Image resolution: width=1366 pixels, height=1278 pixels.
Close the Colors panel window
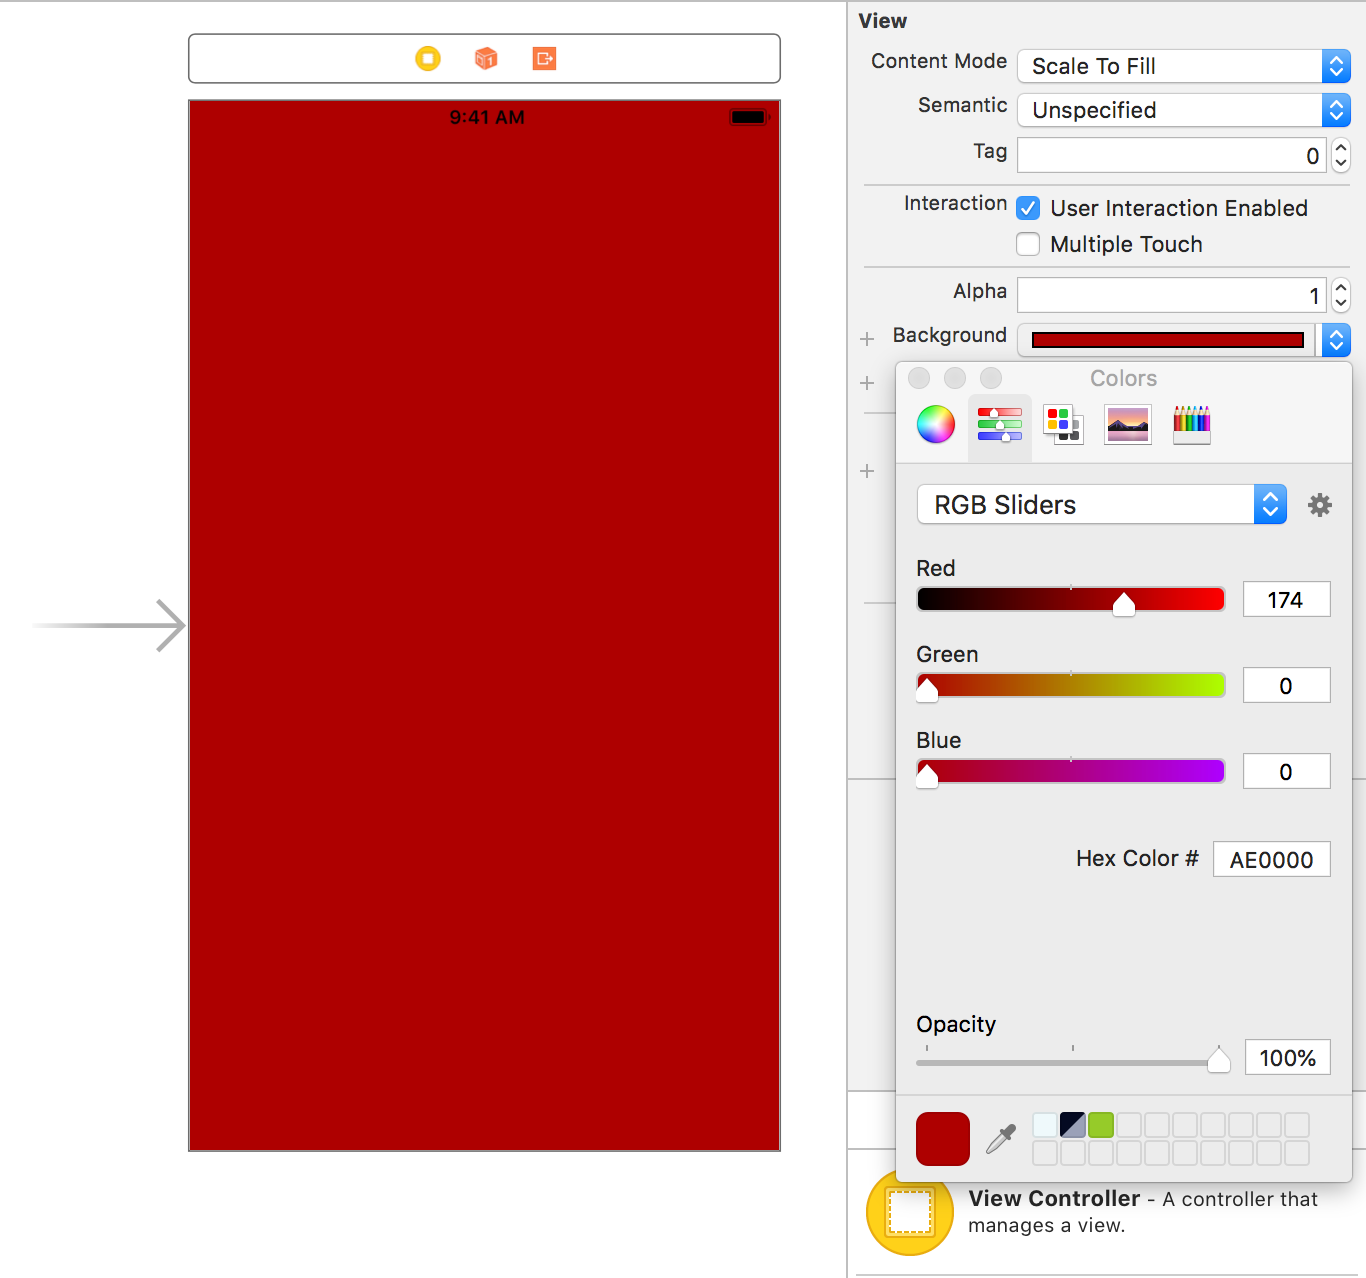(919, 378)
